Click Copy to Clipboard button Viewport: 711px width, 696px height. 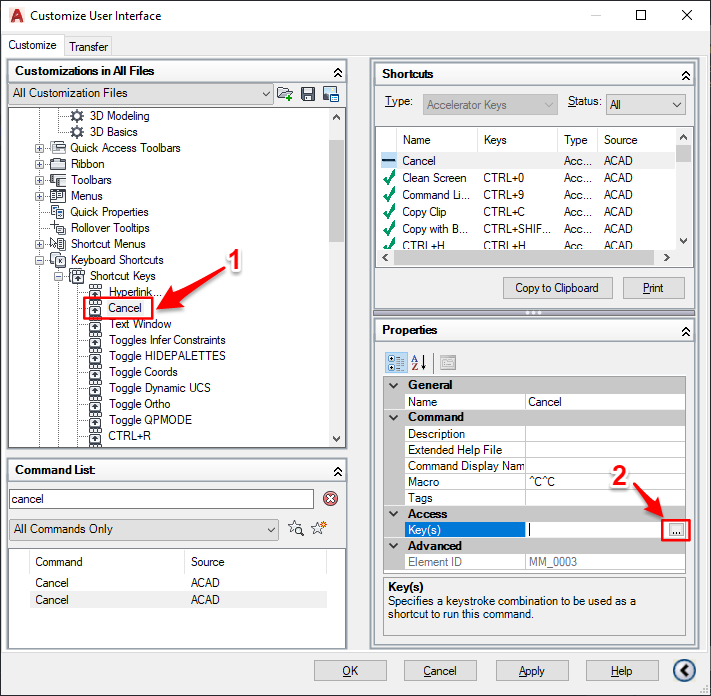(557, 288)
